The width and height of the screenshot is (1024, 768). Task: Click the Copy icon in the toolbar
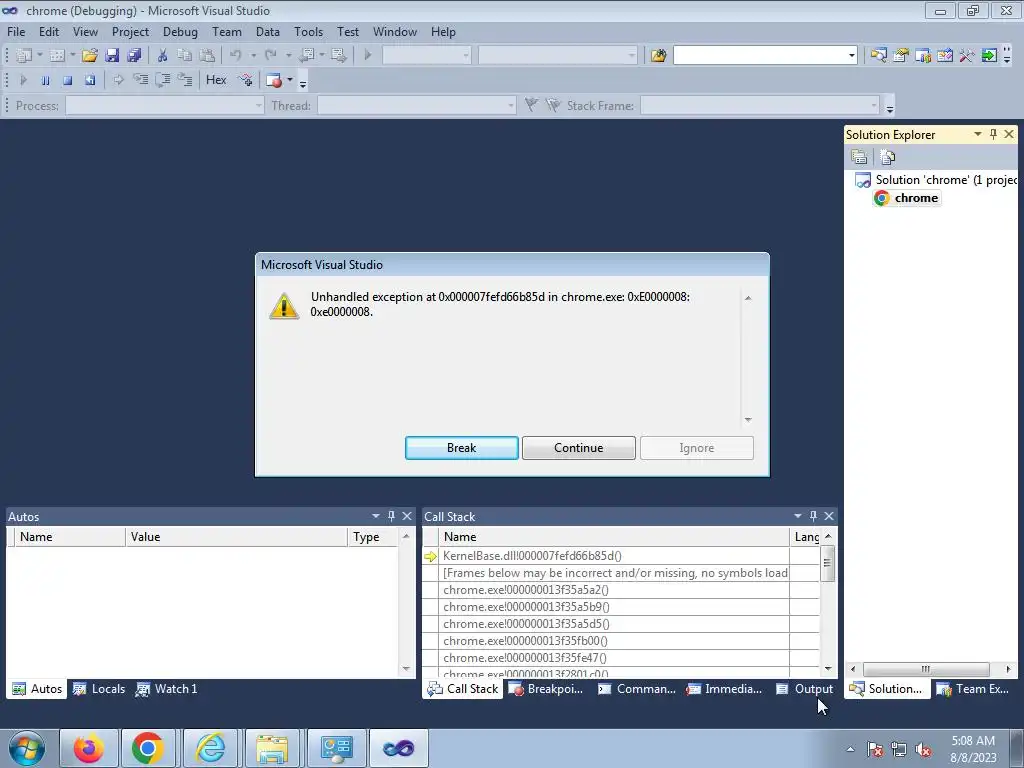(x=185, y=56)
